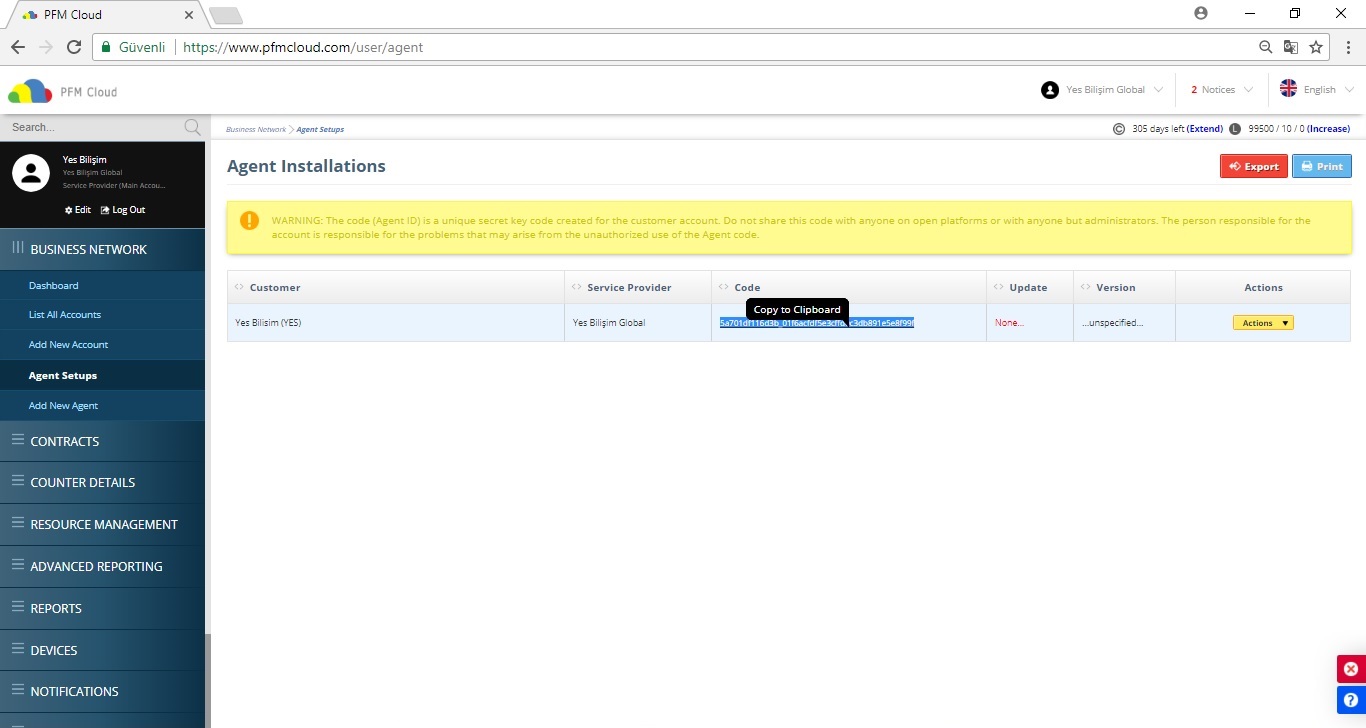Click the Business Network breadcrumb
Image resolution: width=1366 pixels, height=728 pixels.
click(x=256, y=129)
